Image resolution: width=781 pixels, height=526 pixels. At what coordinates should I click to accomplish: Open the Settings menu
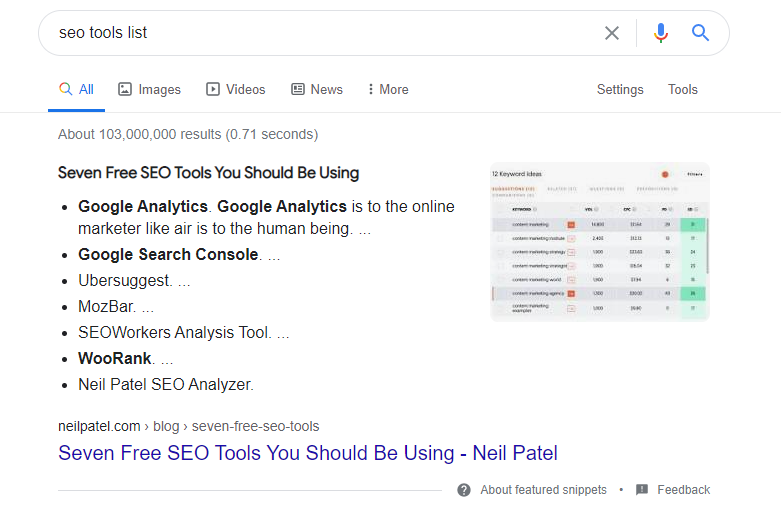pyautogui.click(x=620, y=89)
